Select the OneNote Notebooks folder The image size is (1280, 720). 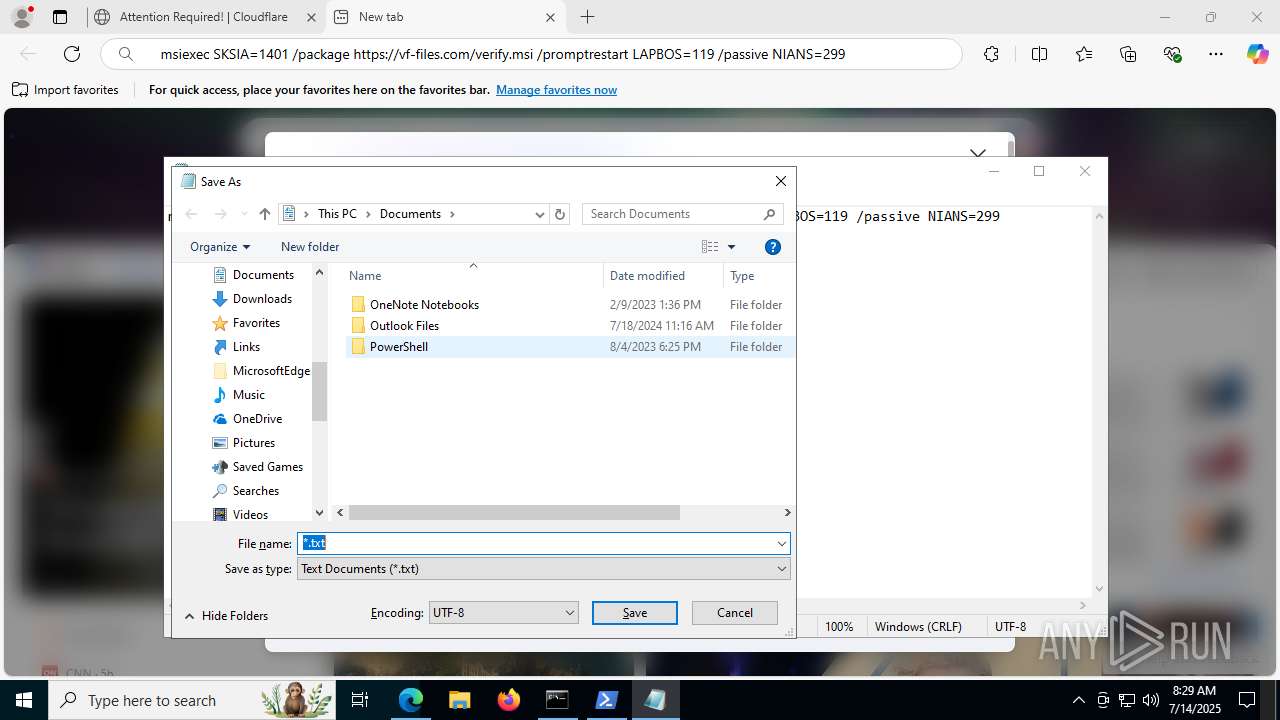(424, 305)
